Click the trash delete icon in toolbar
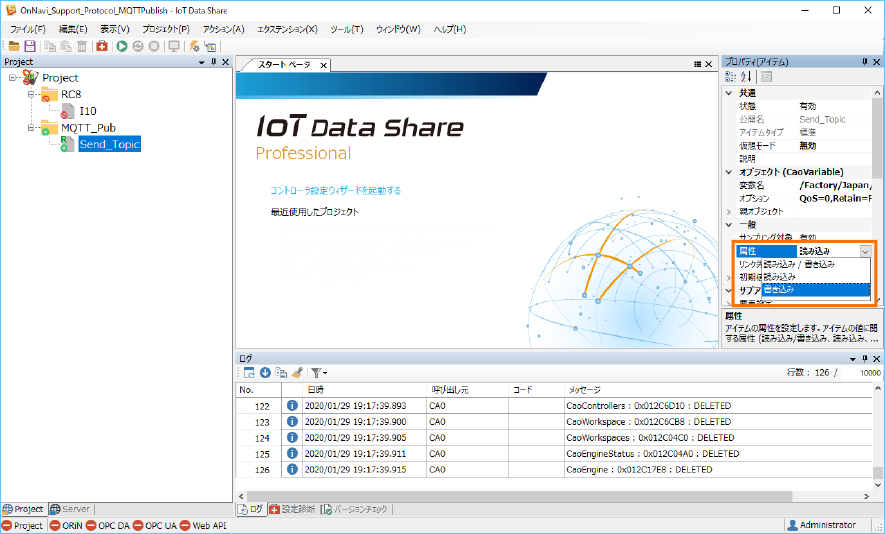The width and height of the screenshot is (885, 534). [82, 46]
